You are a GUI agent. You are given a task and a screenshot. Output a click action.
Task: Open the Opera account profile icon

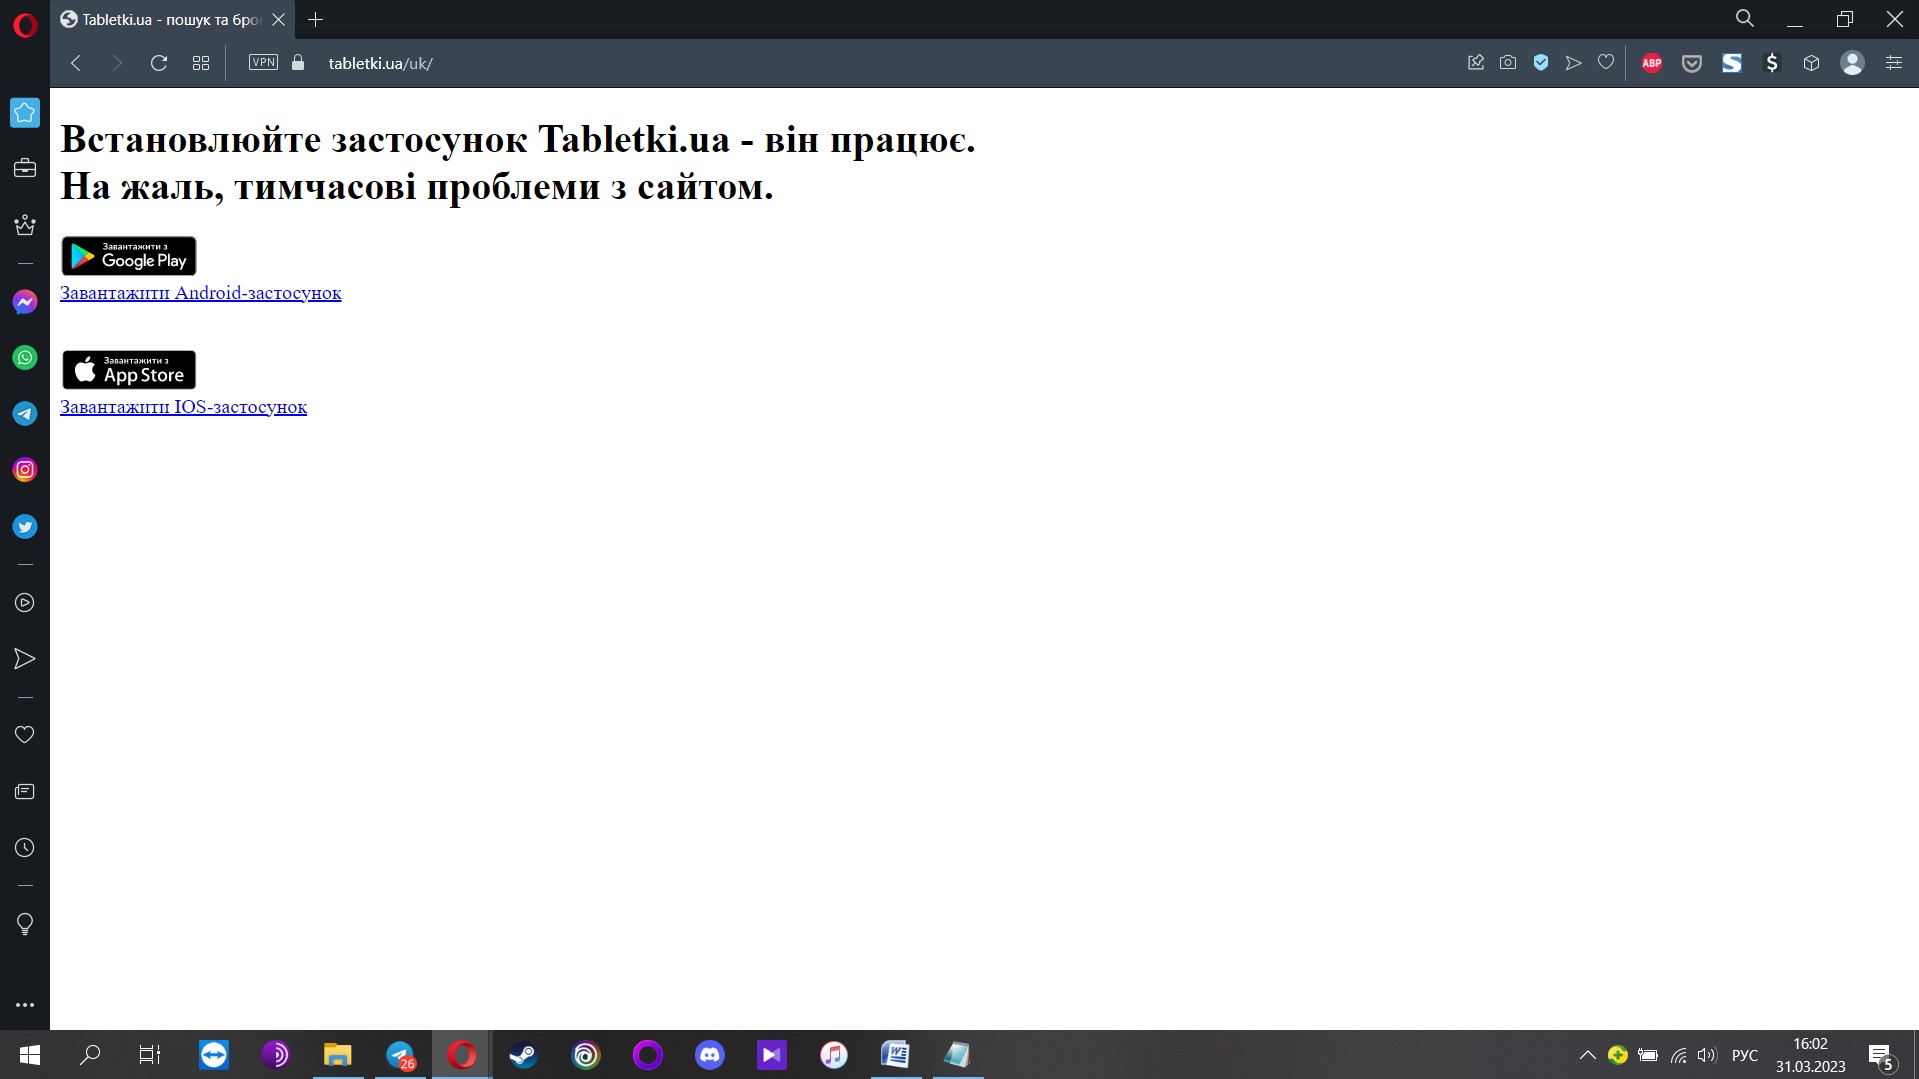[x=1852, y=63]
